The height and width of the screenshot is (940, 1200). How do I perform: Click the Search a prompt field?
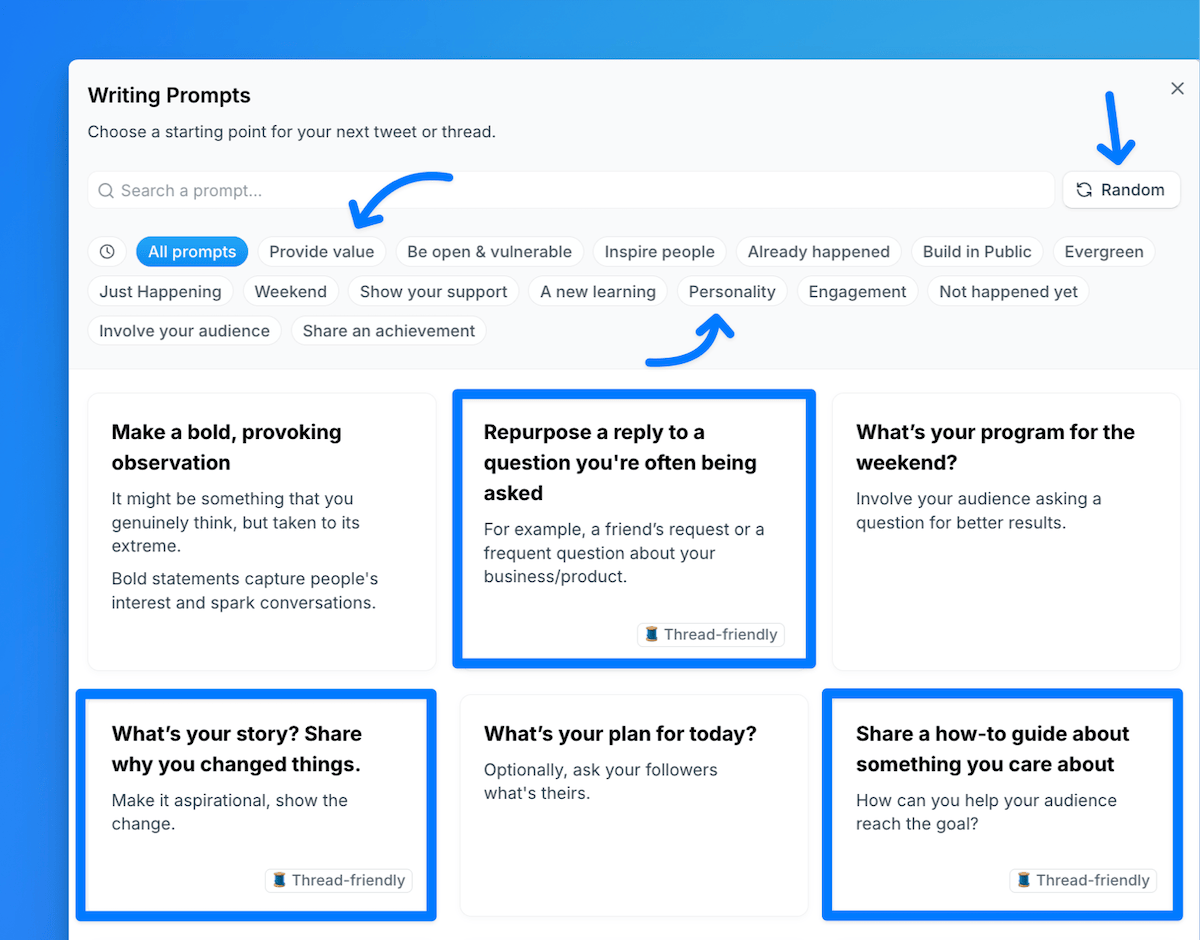pyautogui.click(x=570, y=190)
